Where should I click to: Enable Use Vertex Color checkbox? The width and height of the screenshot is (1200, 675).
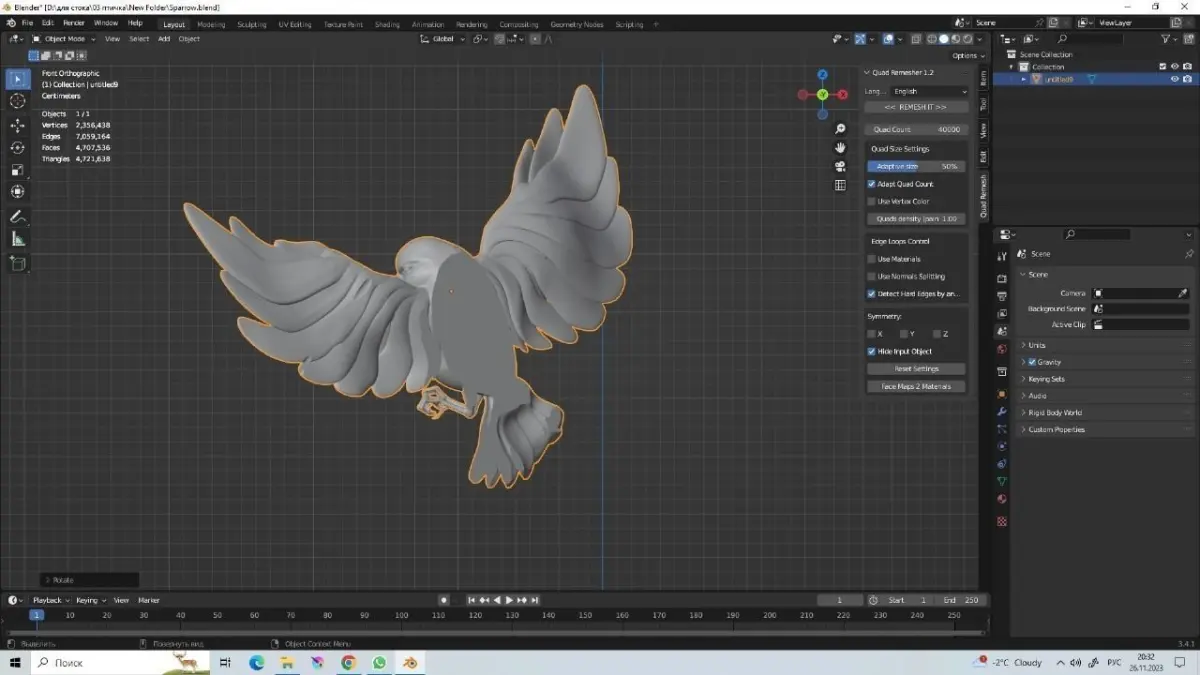pyautogui.click(x=872, y=201)
